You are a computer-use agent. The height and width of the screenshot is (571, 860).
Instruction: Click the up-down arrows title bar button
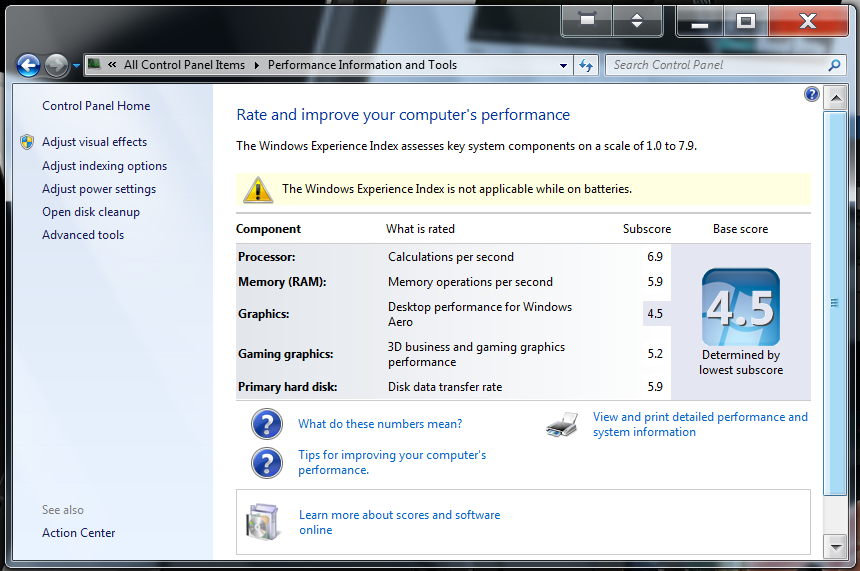tap(637, 21)
